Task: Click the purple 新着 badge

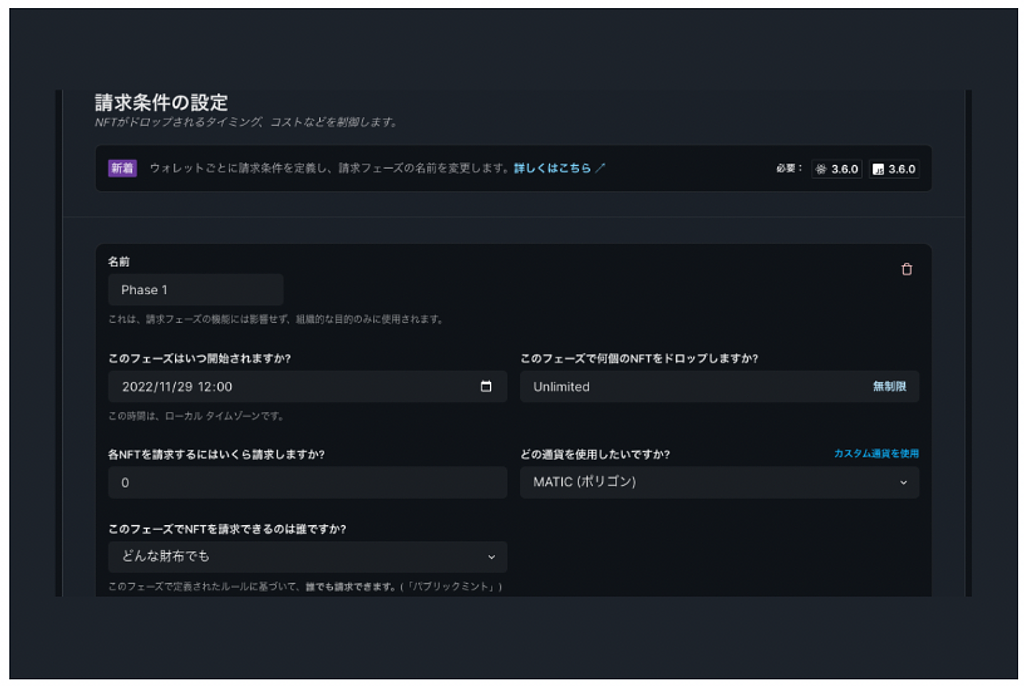Action: point(122,168)
